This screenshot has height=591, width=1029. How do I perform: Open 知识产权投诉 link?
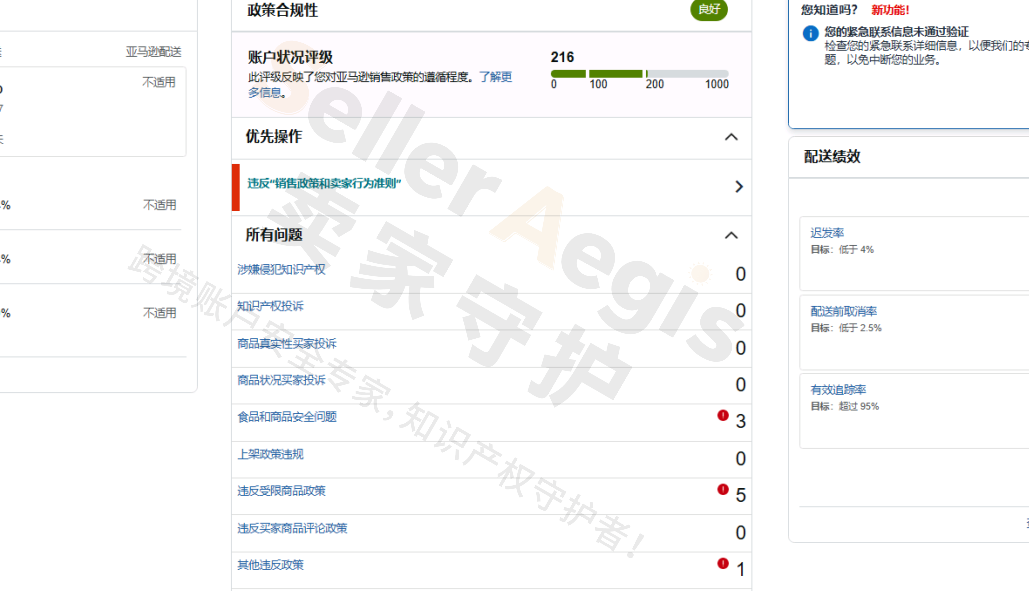point(270,306)
